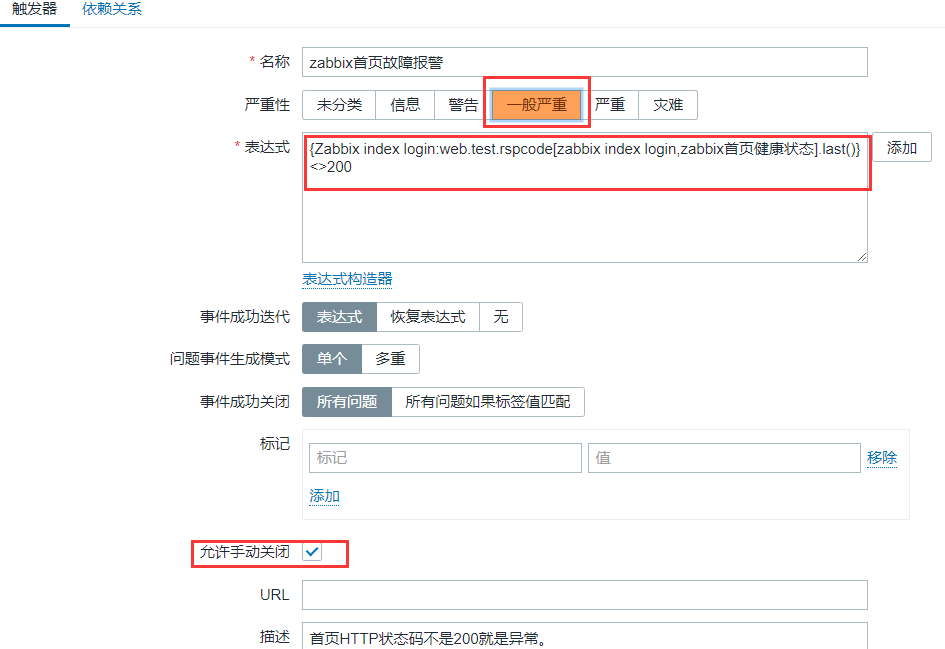Click the 标记 tag name field
The image size is (945, 649).
[x=445, y=458]
